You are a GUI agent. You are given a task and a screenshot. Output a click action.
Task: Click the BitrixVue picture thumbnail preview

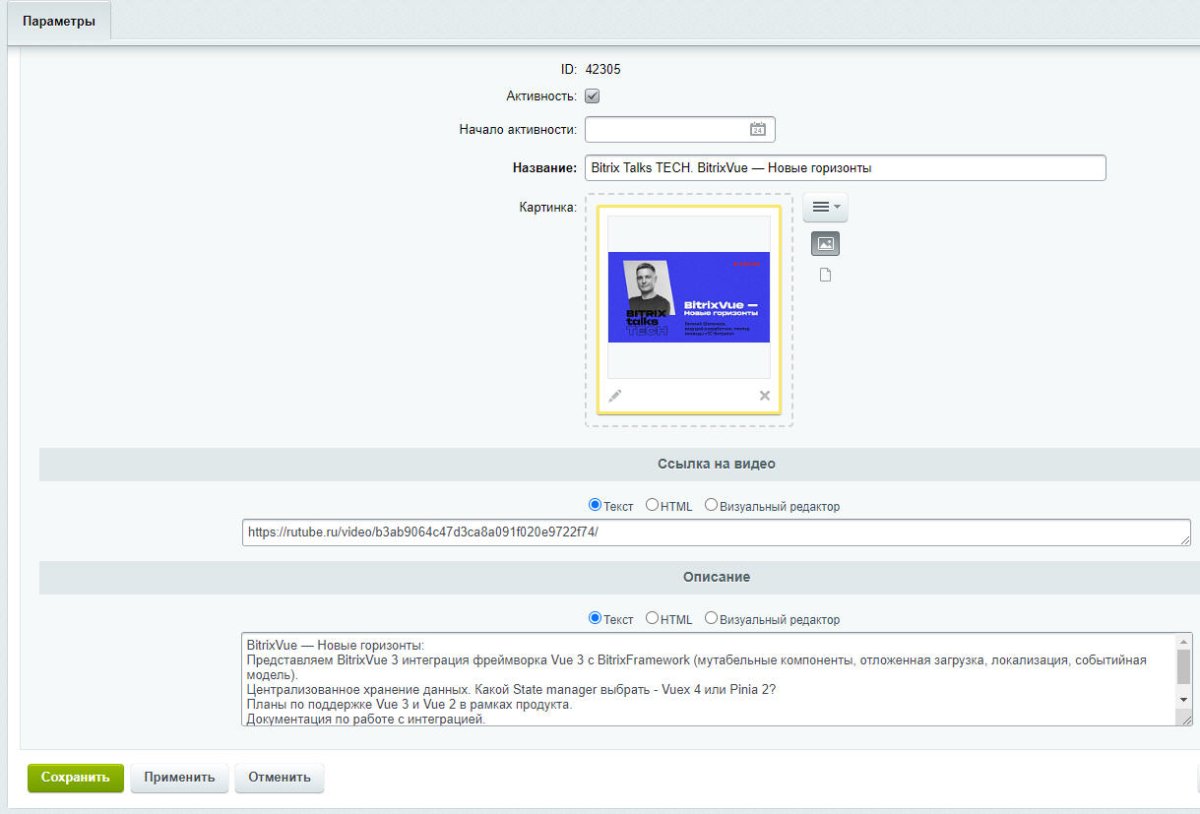coord(689,297)
